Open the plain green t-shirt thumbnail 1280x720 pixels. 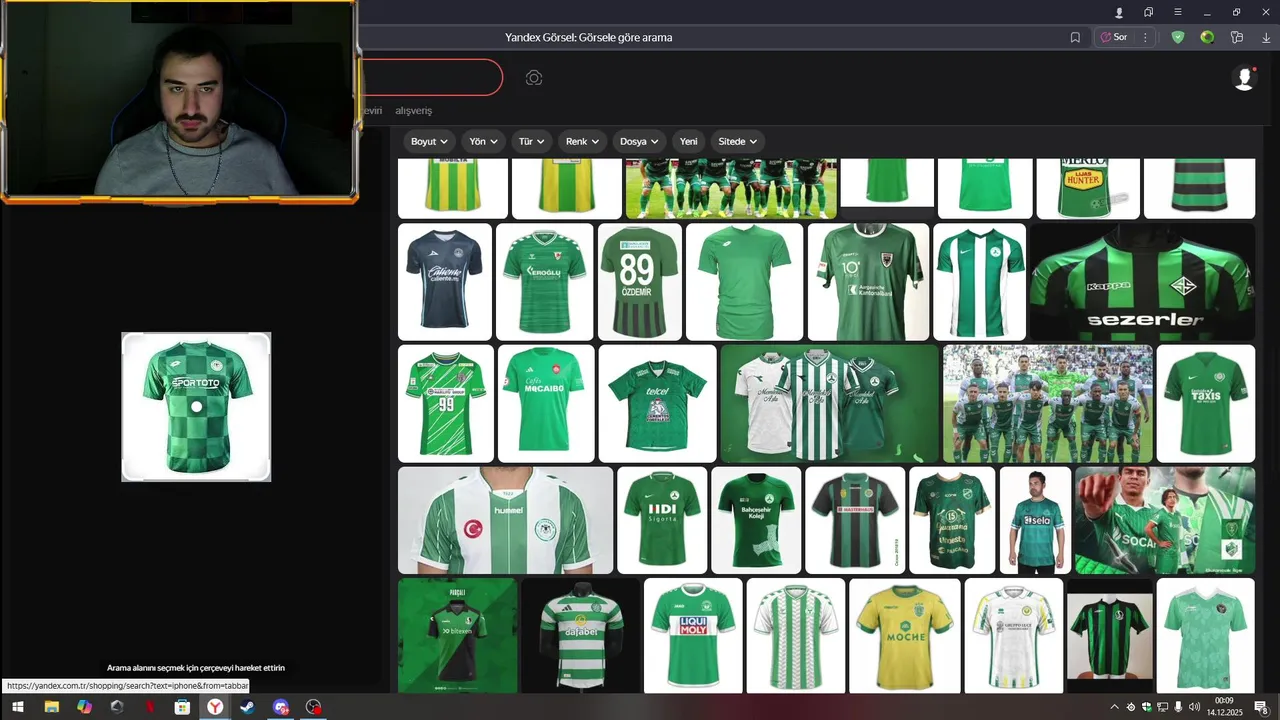pos(745,282)
